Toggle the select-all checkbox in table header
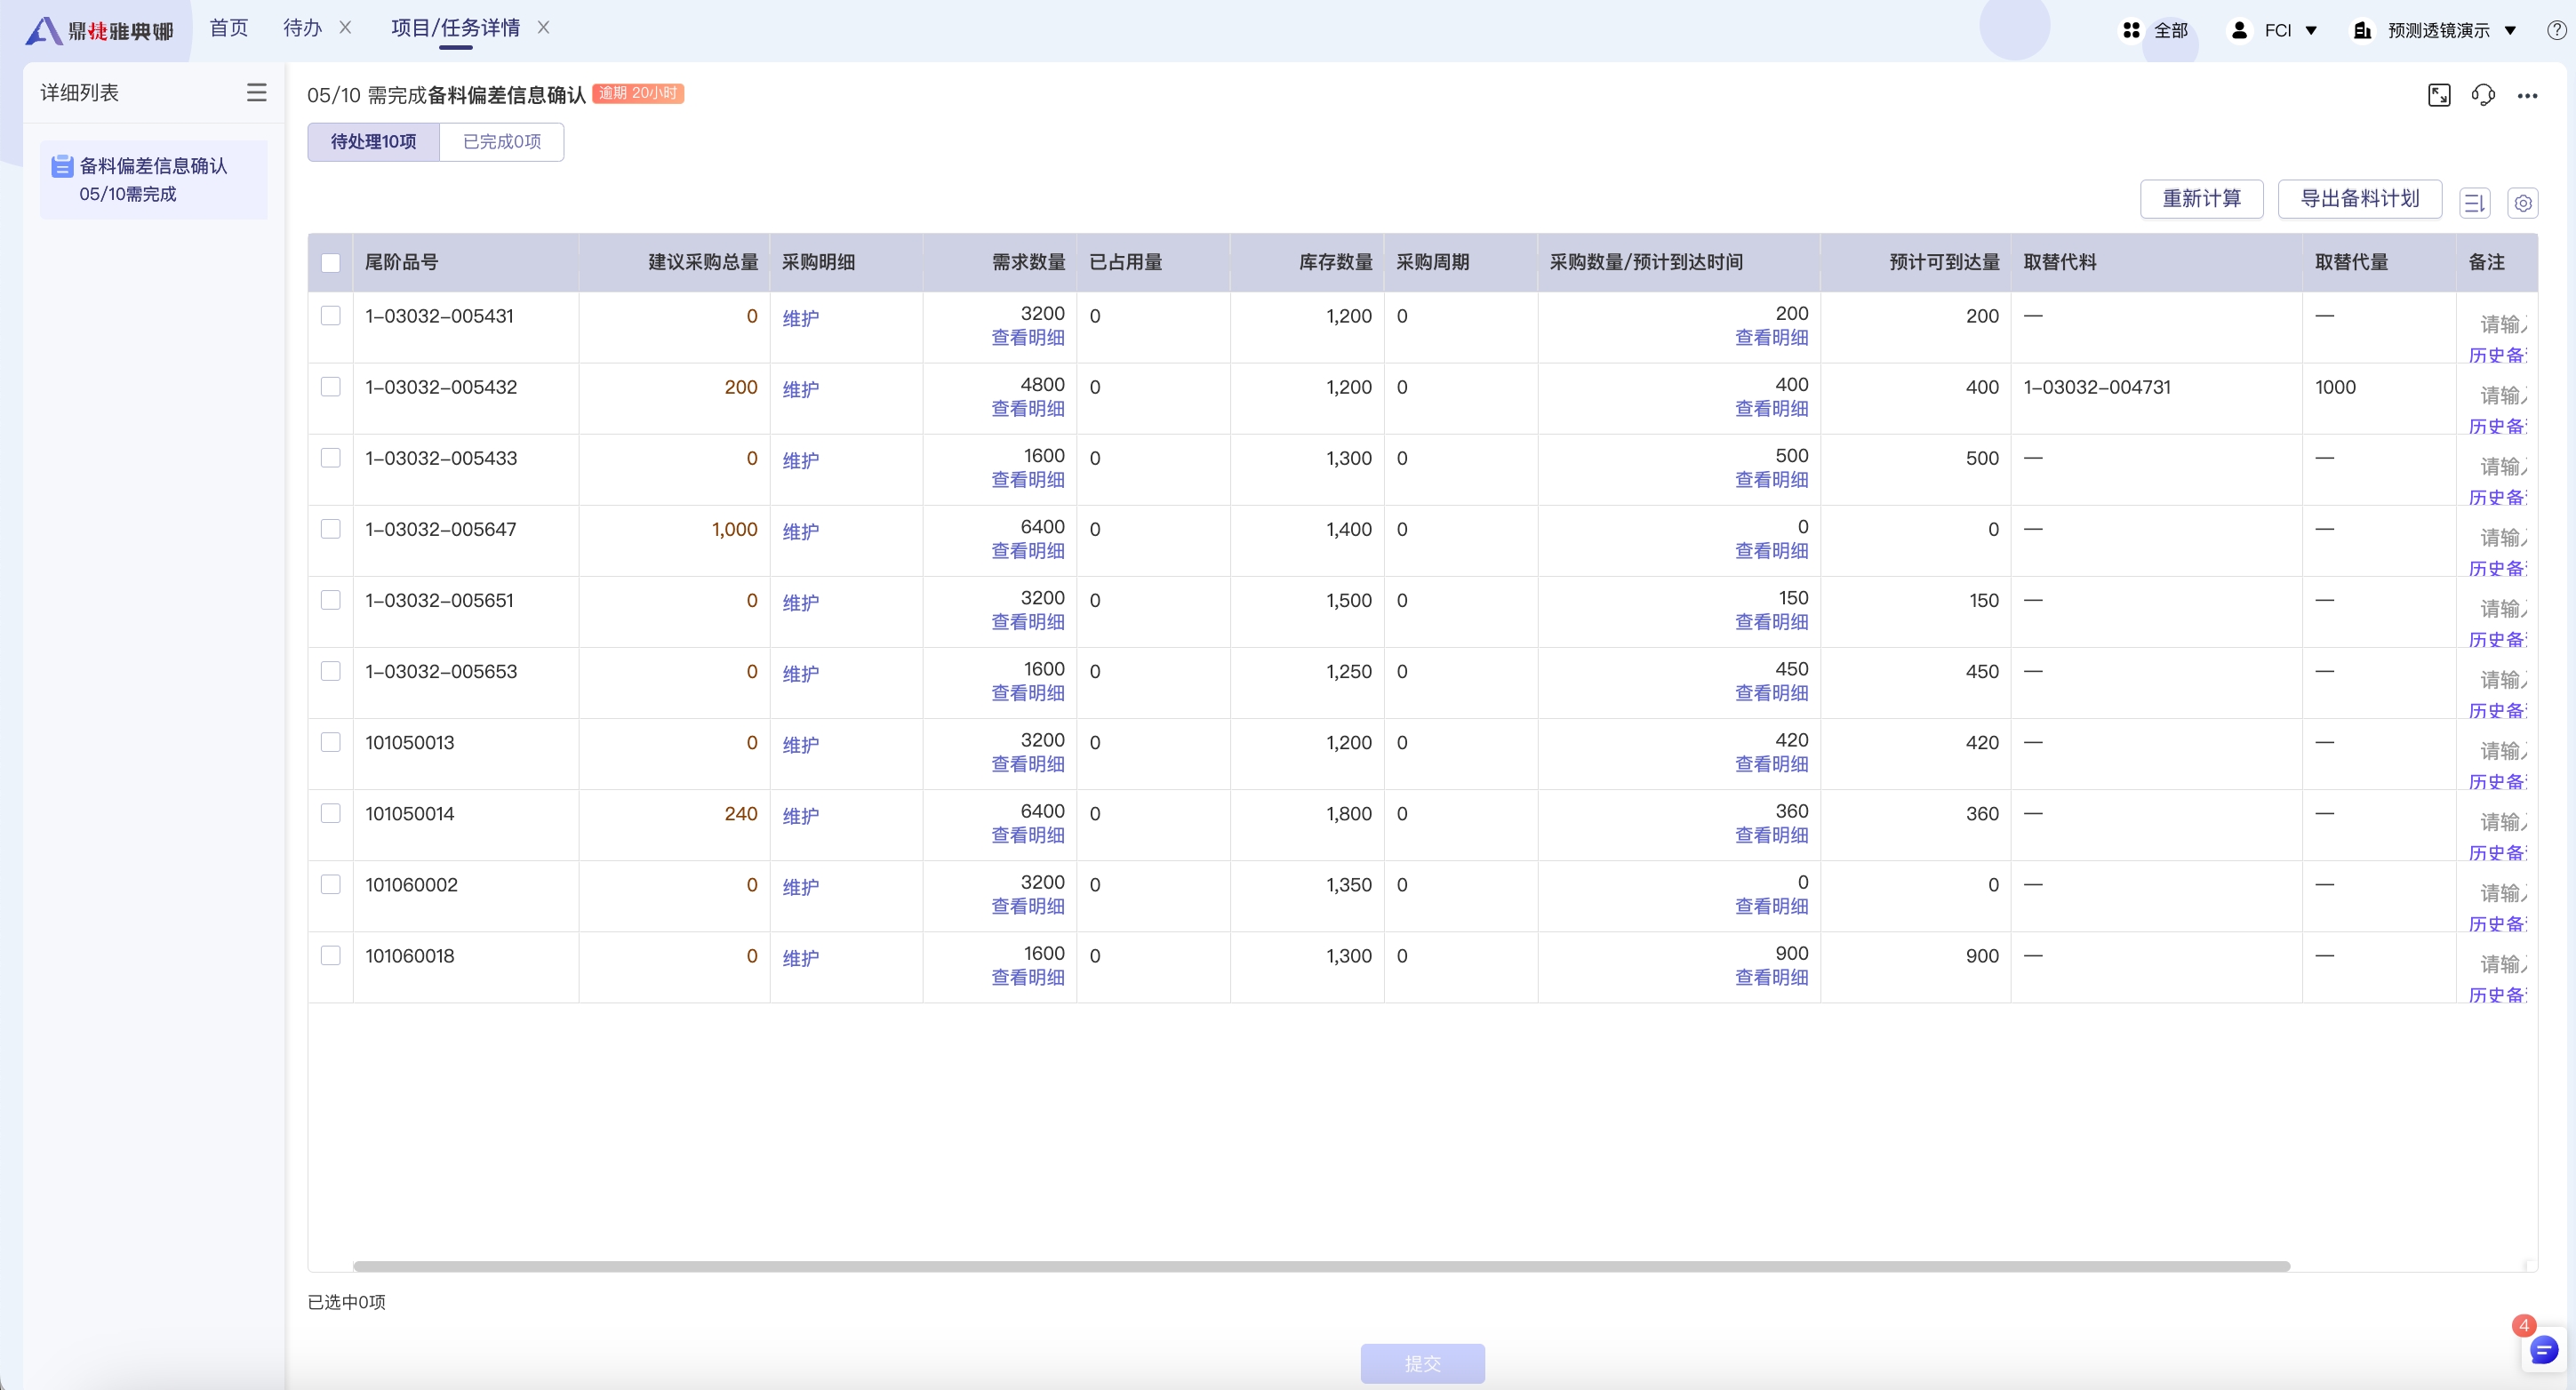The width and height of the screenshot is (2576, 1390). pyautogui.click(x=330, y=263)
